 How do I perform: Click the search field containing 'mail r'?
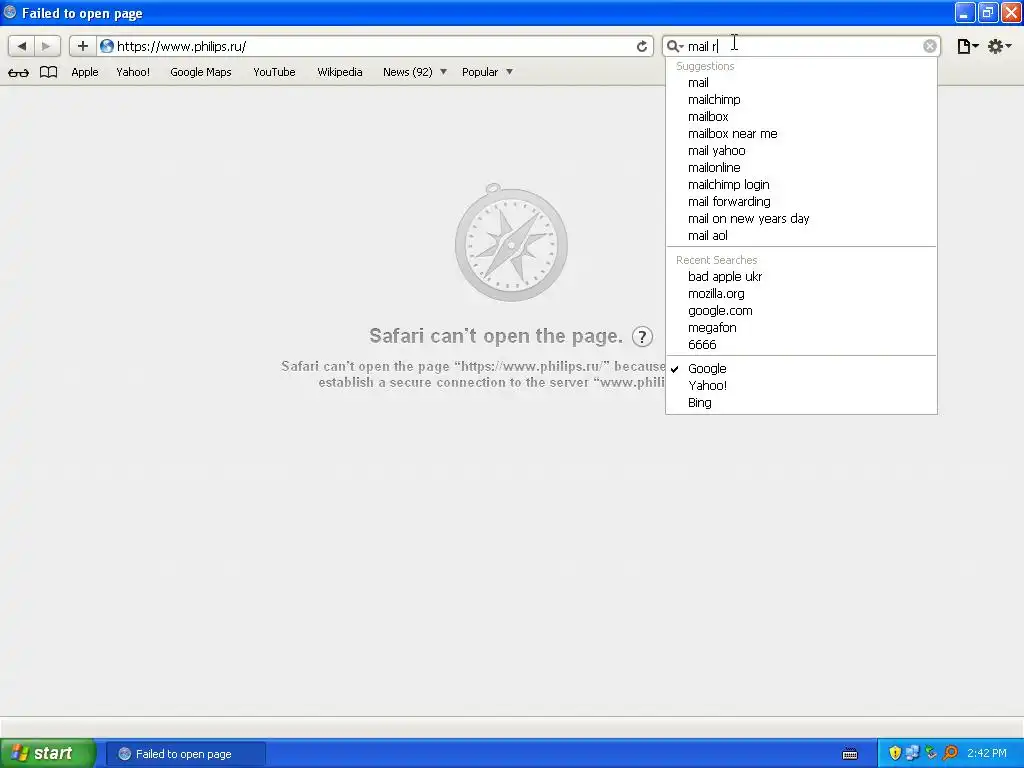[x=803, y=46]
